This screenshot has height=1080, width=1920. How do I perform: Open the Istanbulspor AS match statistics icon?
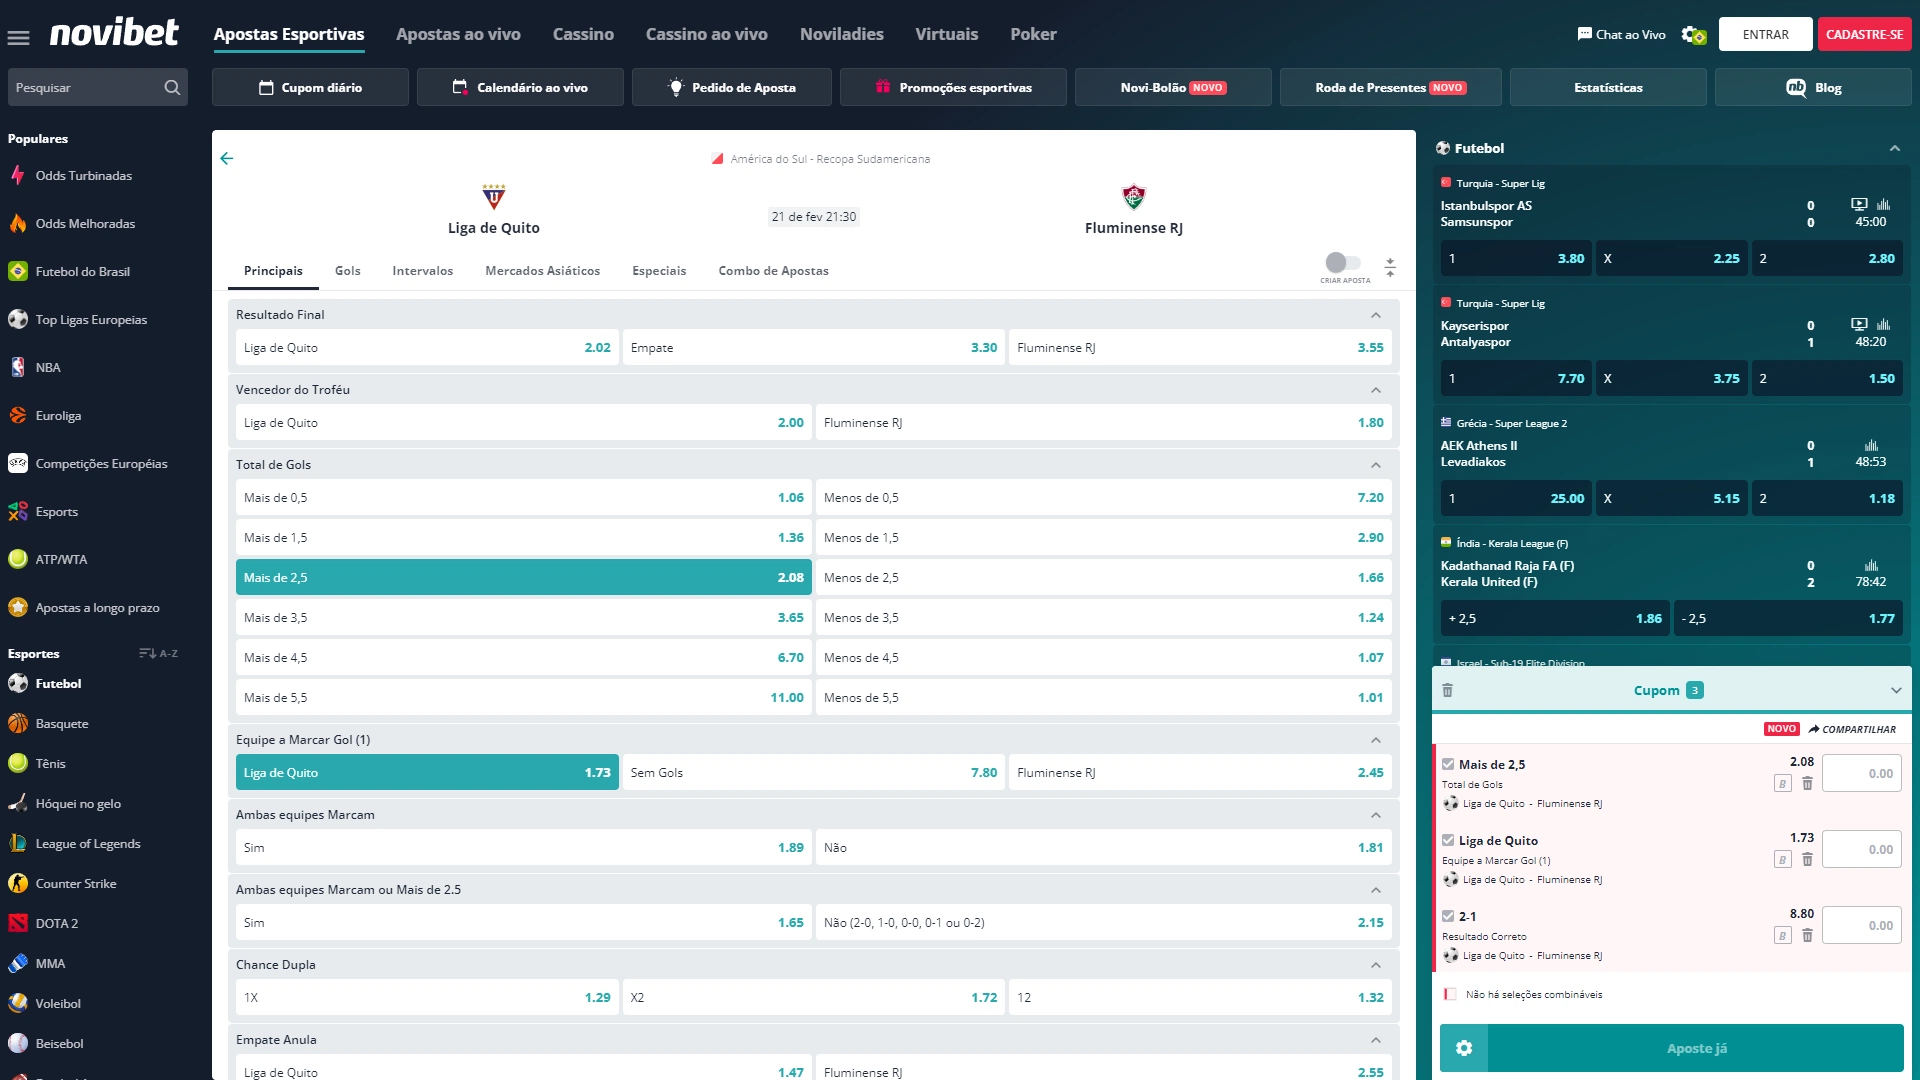click(1883, 205)
